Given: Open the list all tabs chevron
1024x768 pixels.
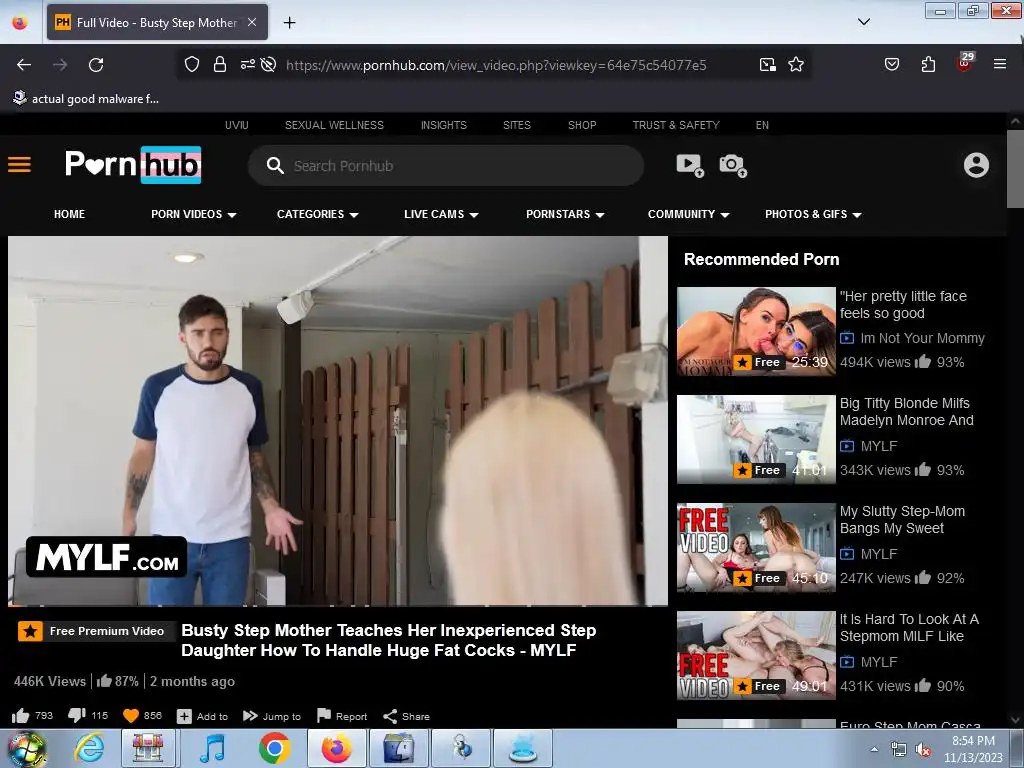Looking at the screenshot, I should pyautogui.click(x=864, y=22).
